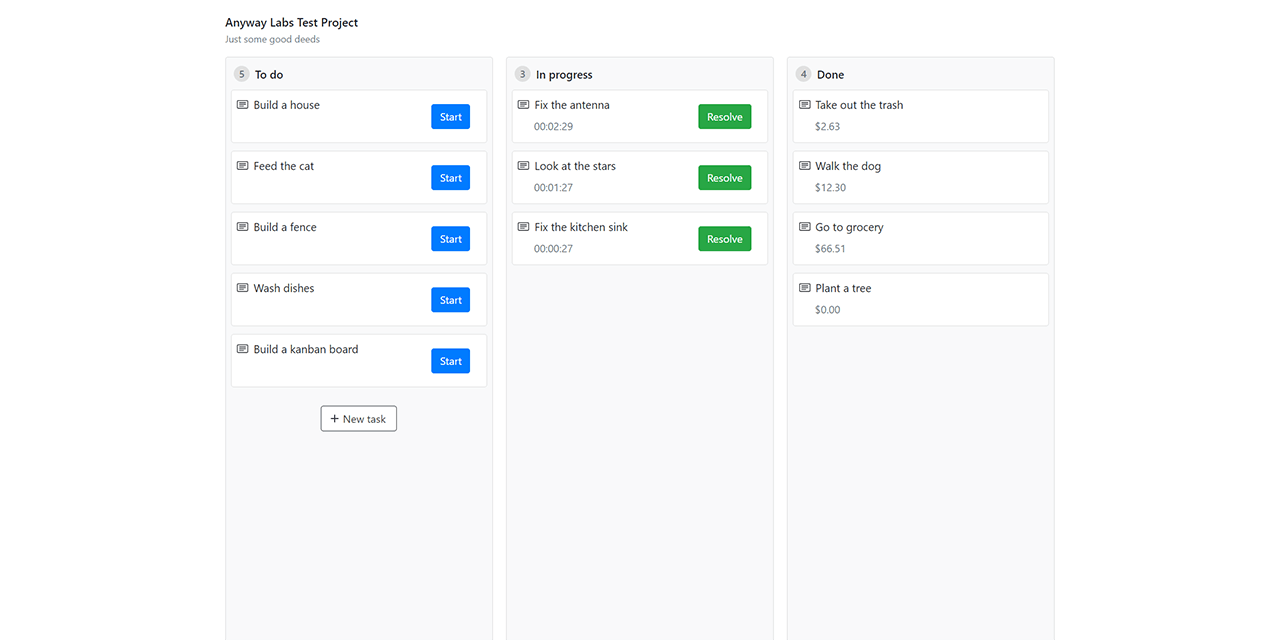Click the card icon beside Go to grocery
The width and height of the screenshot is (1280, 640).
(x=804, y=227)
